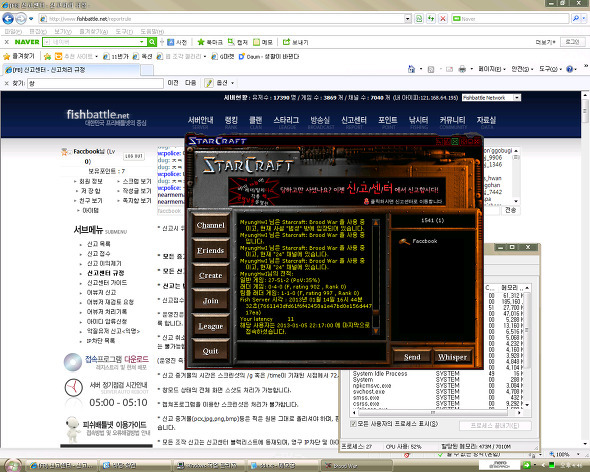The image size is (590, 472).
Task: Toggle 모든 사용자의 프로세스 표시 checkbox
Action: point(353,424)
